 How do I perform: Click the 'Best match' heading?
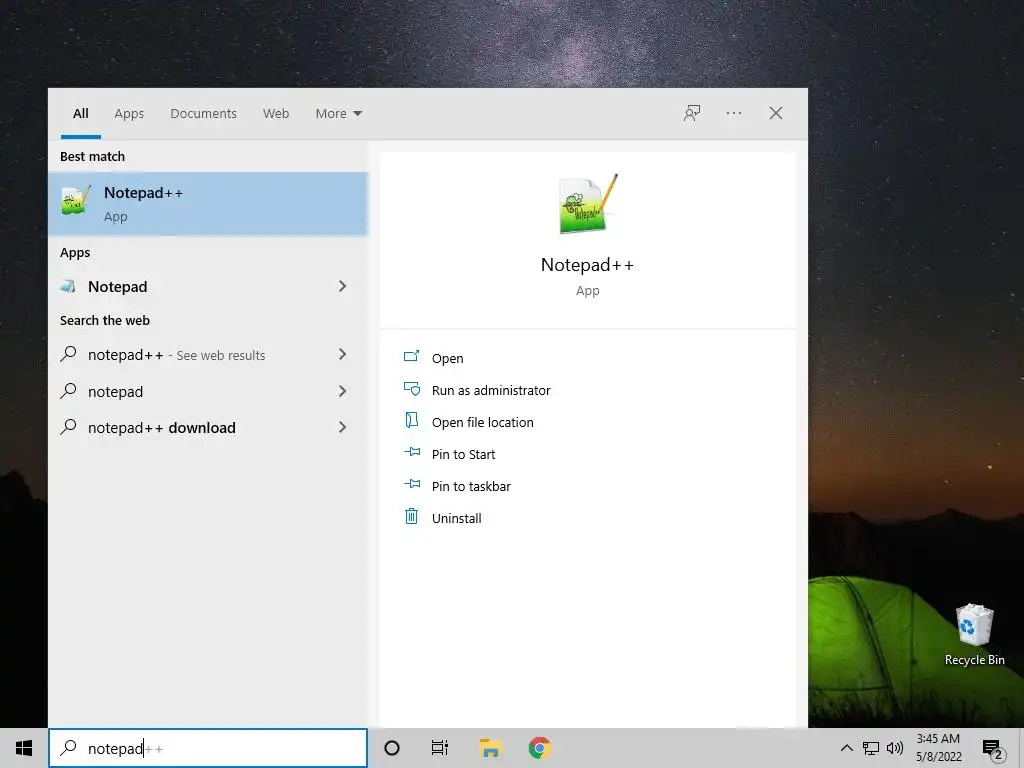92,156
